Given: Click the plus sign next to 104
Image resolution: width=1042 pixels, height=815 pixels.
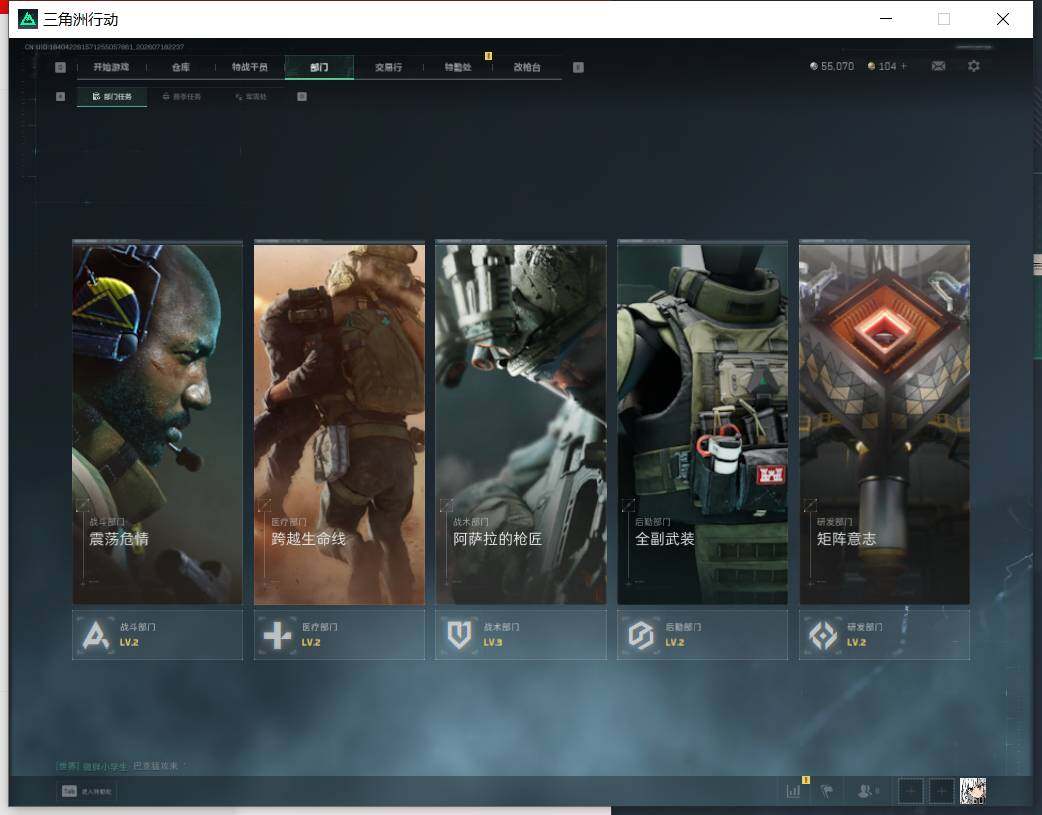Looking at the screenshot, I should [904, 66].
